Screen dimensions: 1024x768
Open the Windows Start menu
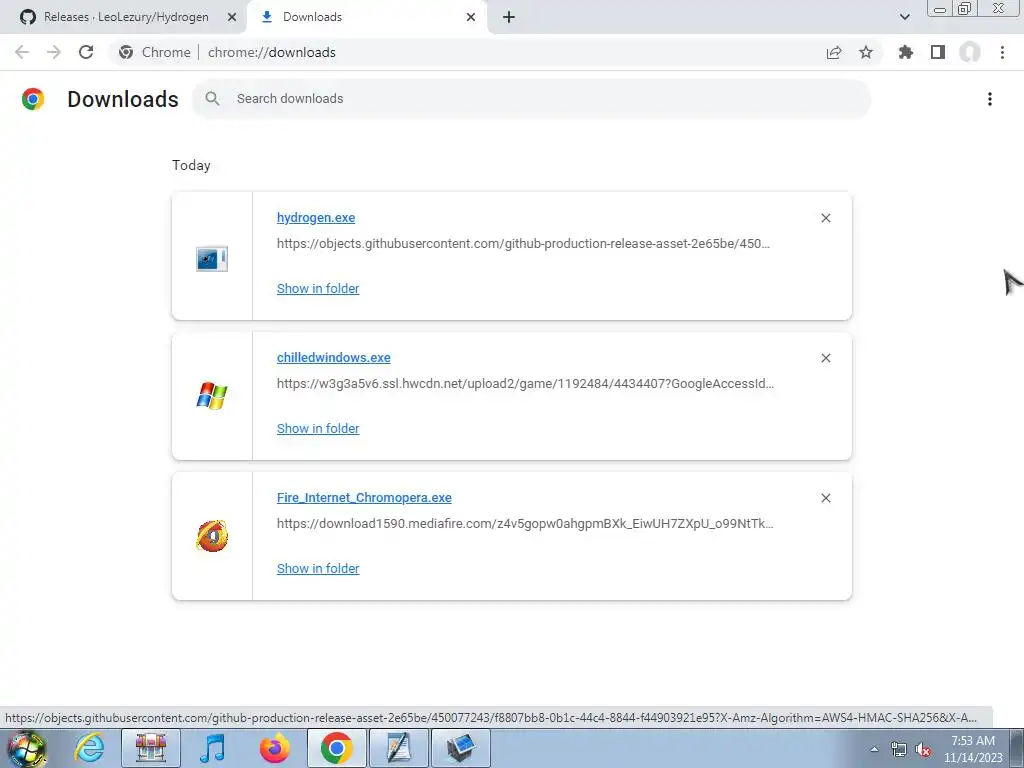[26, 748]
